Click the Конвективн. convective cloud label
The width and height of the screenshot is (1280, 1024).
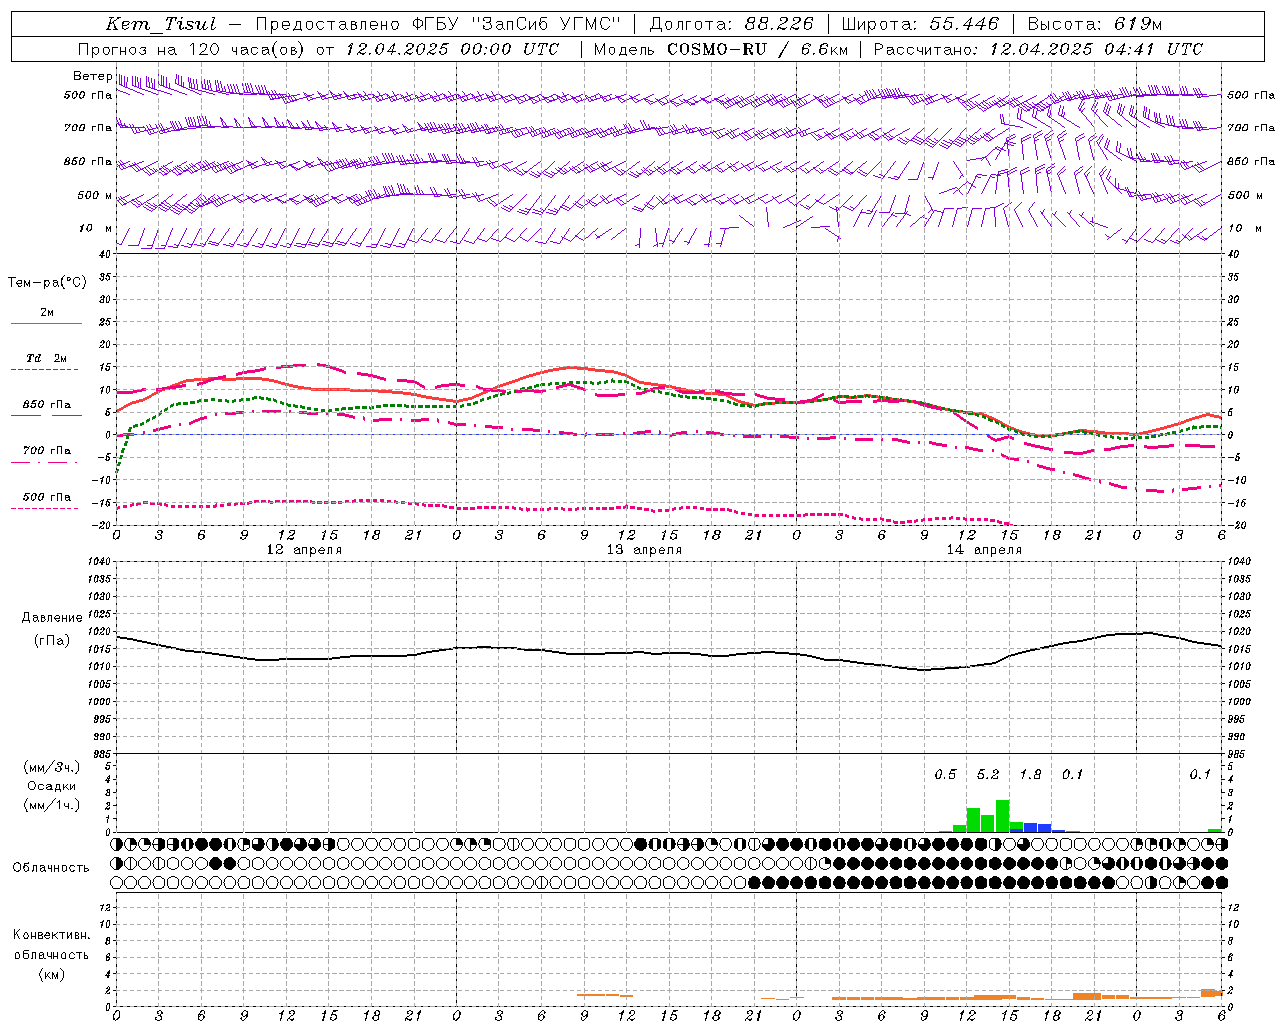point(51,935)
